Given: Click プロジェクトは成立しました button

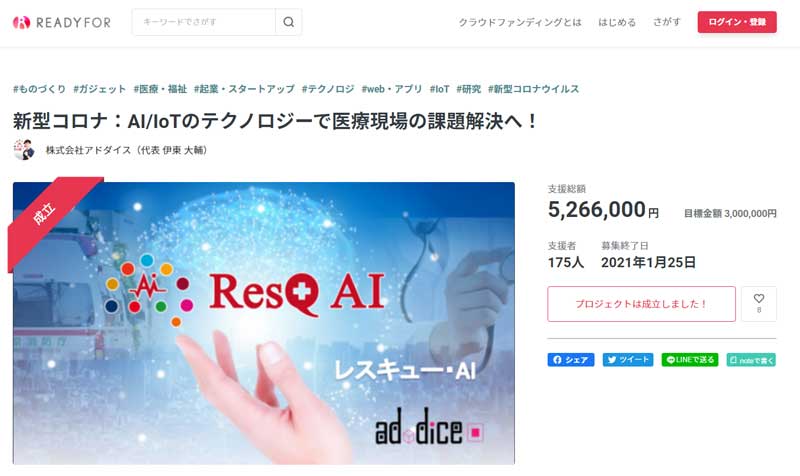Looking at the screenshot, I should (x=641, y=304).
